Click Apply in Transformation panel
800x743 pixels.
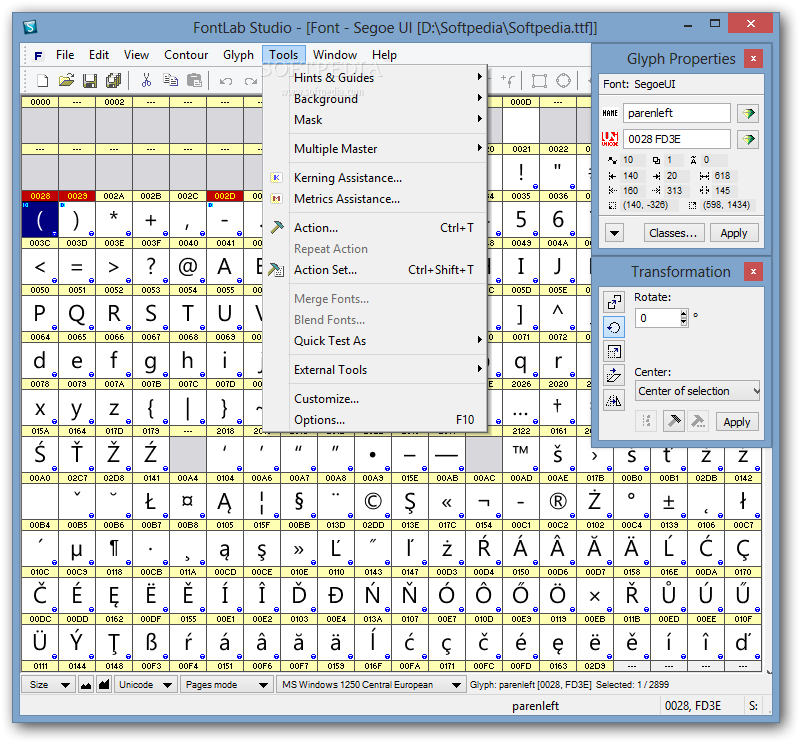(x=737, y=422)
